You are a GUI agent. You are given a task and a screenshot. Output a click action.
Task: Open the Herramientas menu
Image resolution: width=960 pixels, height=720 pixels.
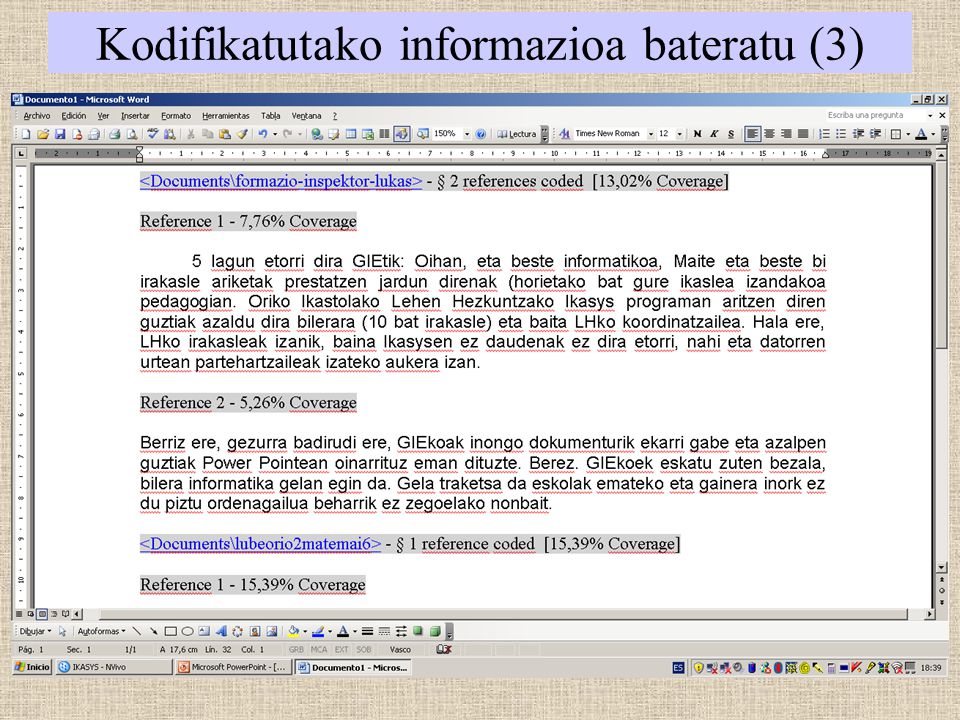click(x=226, y=116)
